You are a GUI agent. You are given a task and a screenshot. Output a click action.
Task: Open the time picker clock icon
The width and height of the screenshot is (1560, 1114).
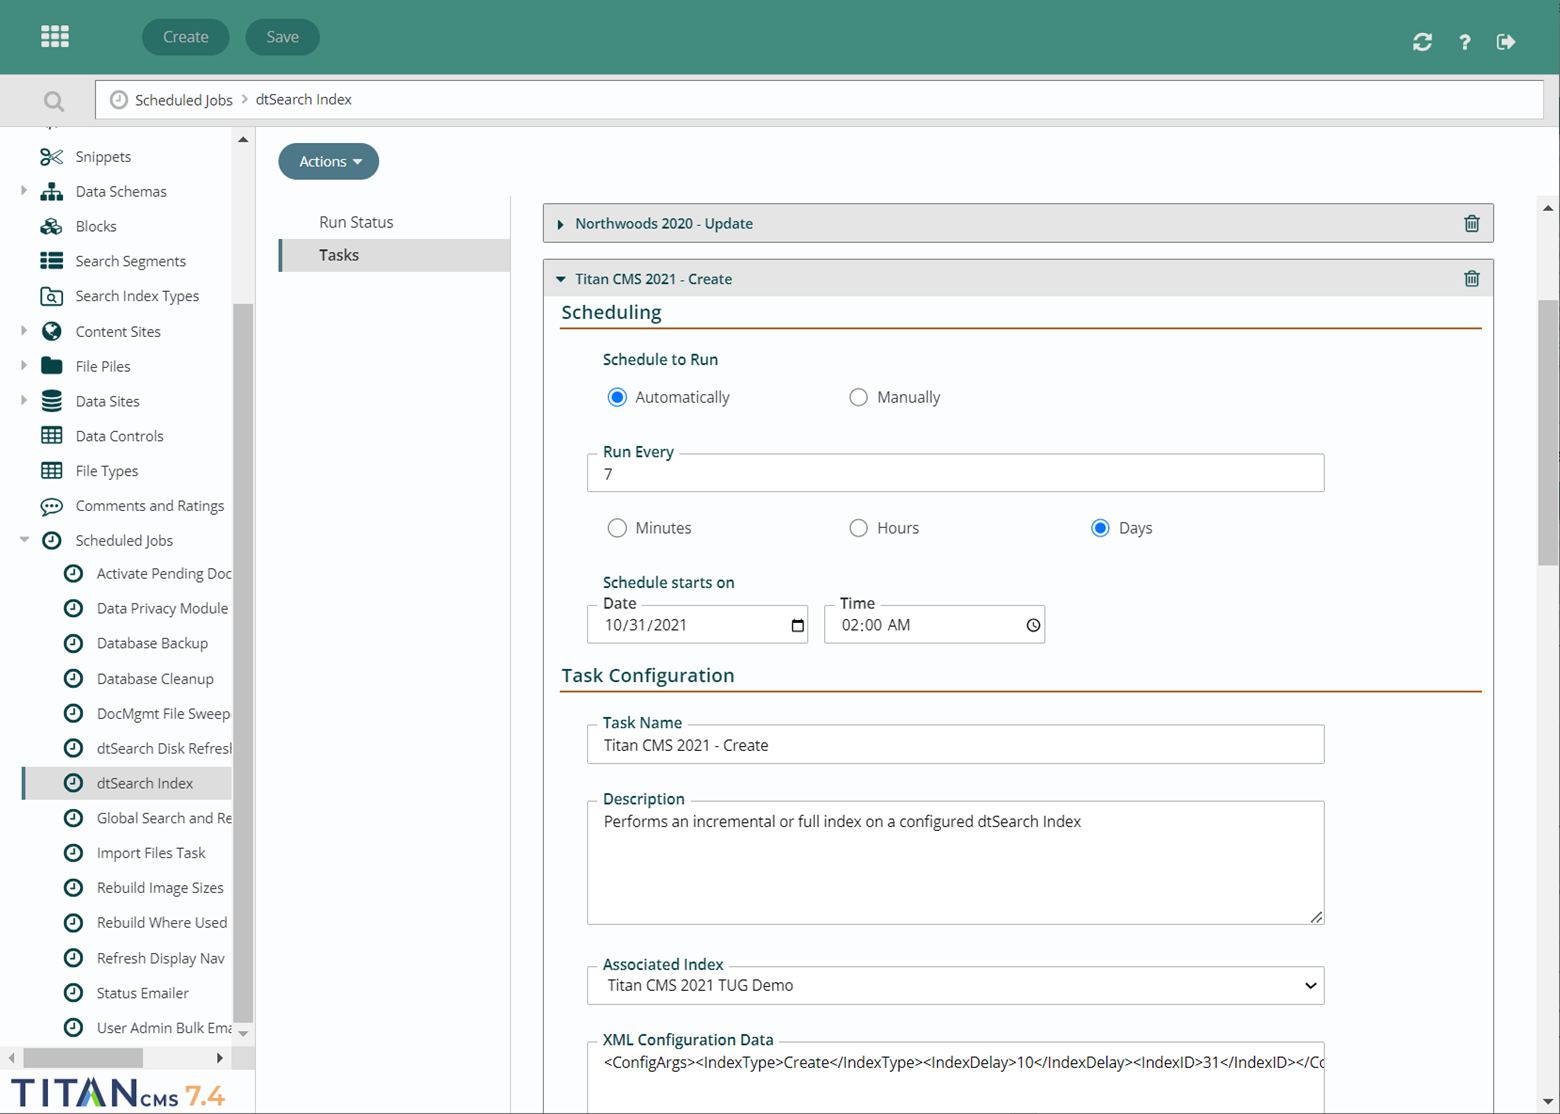pyautogui.click(x=1033, y=626)
